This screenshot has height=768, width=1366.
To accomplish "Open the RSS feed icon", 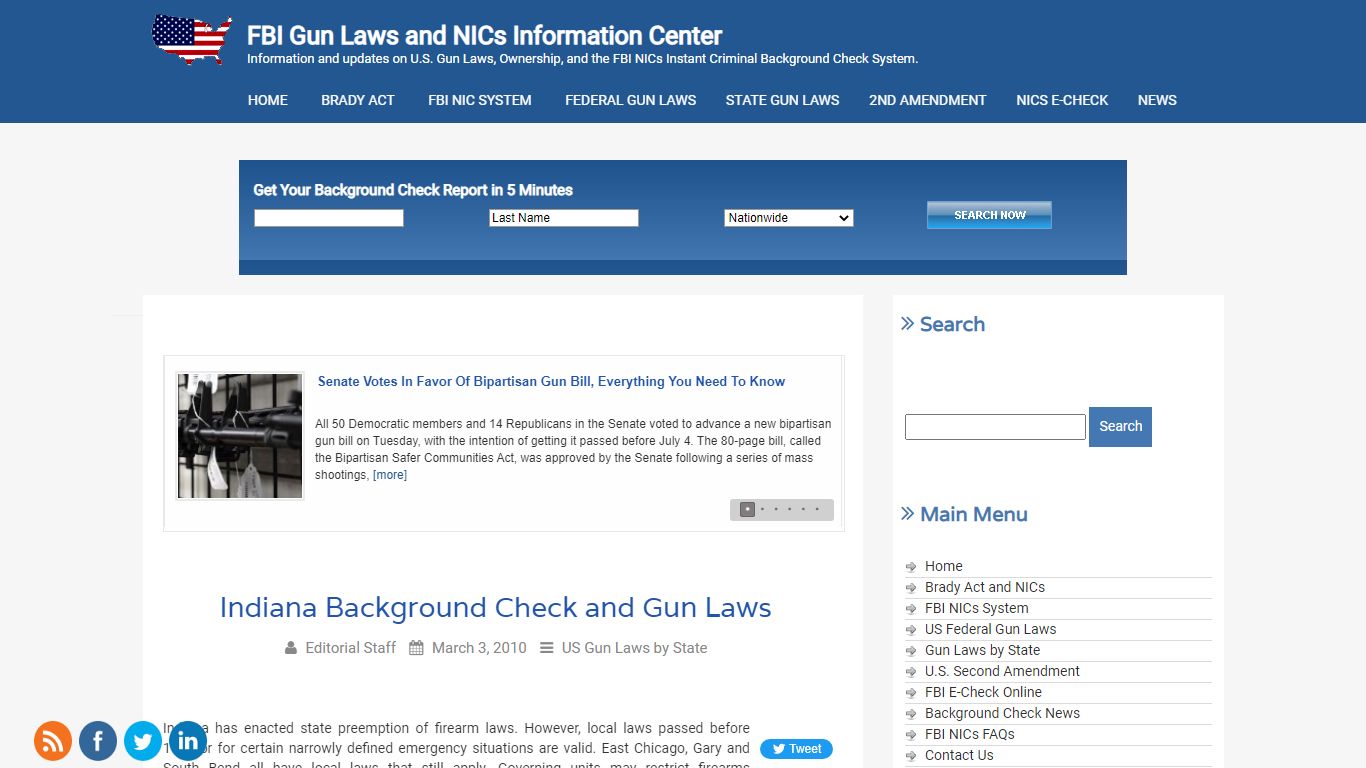I will coord(53,741).
